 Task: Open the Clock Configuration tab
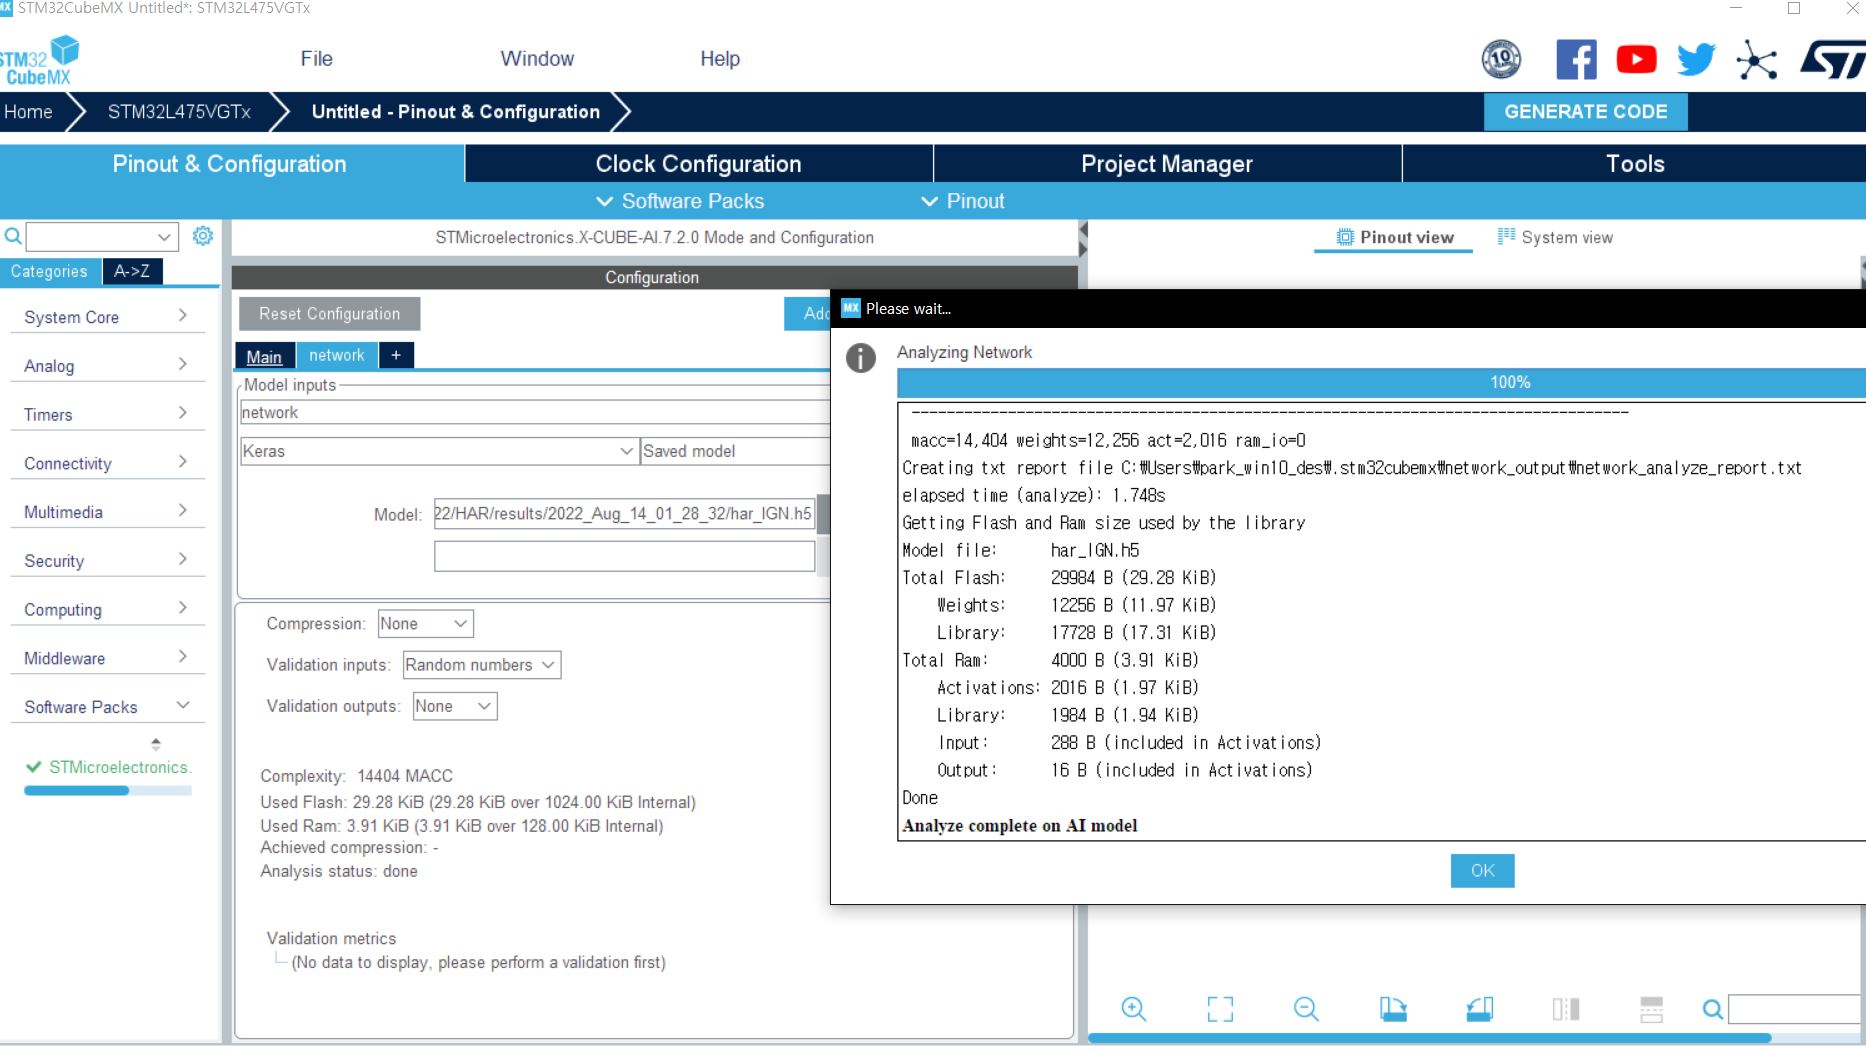click(698, 164)
